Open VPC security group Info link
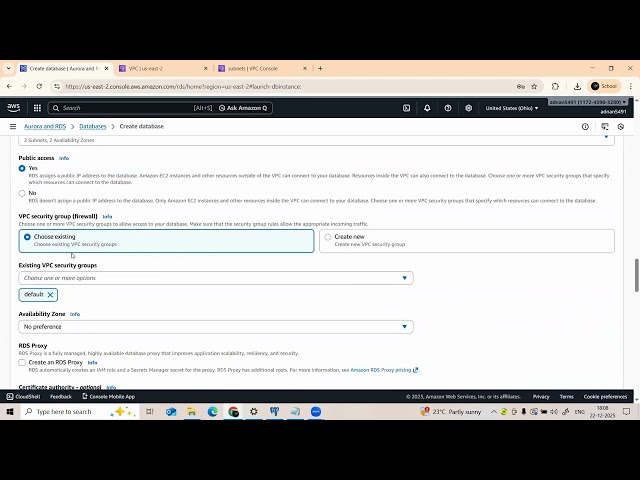This screenshot has width=640, height=480. coord(107,216)
